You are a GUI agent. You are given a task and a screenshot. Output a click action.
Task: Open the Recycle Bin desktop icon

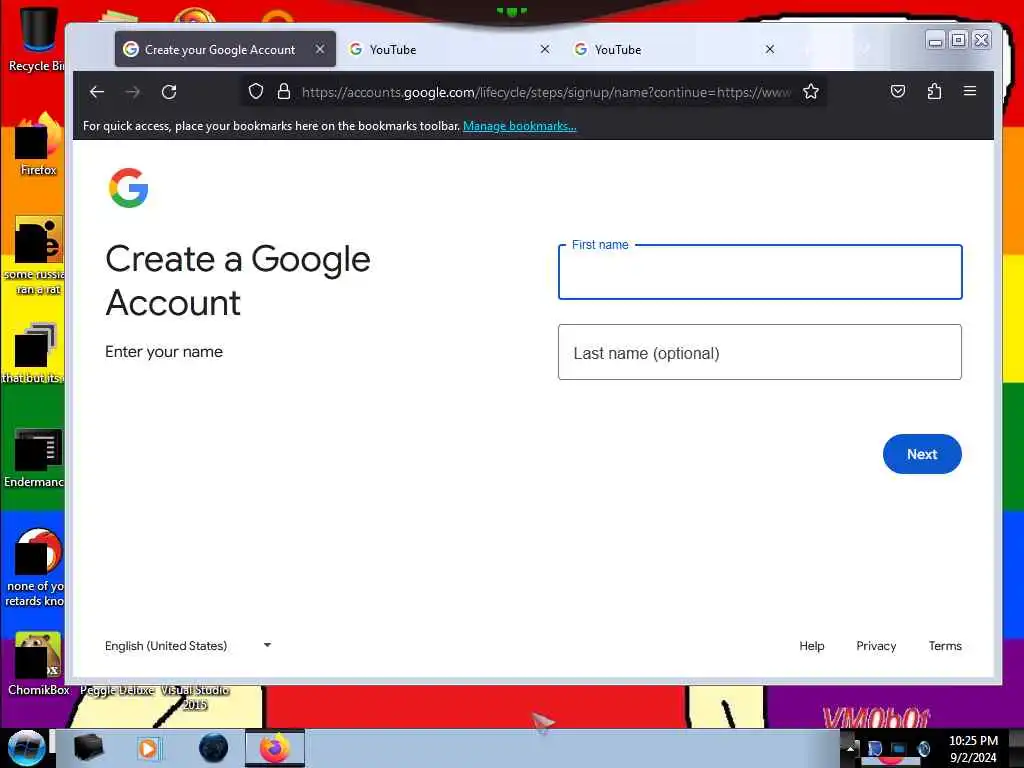(37, 39)
